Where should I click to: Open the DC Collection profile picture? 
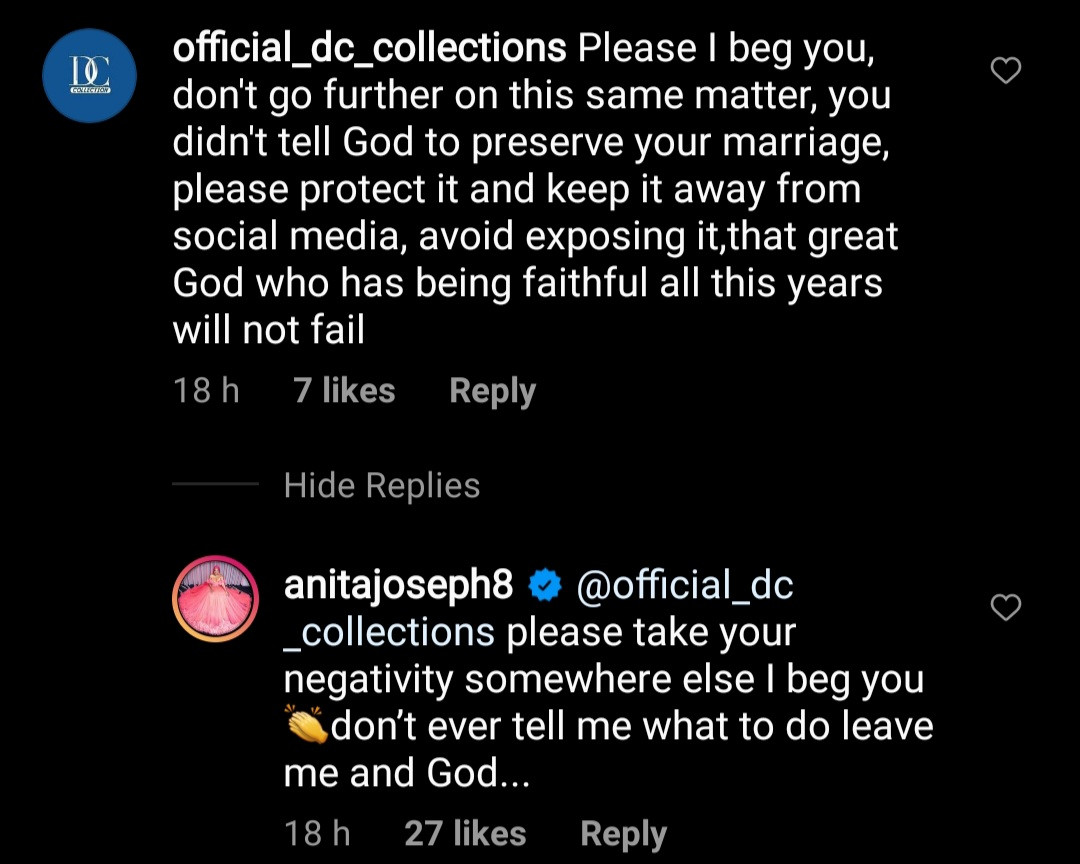89,76
